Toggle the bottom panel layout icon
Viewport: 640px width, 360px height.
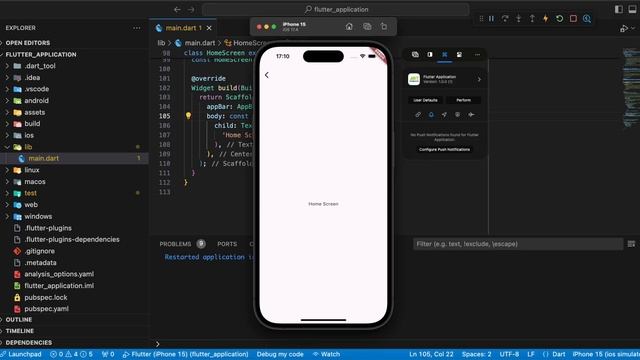click(x=633, y=9)
